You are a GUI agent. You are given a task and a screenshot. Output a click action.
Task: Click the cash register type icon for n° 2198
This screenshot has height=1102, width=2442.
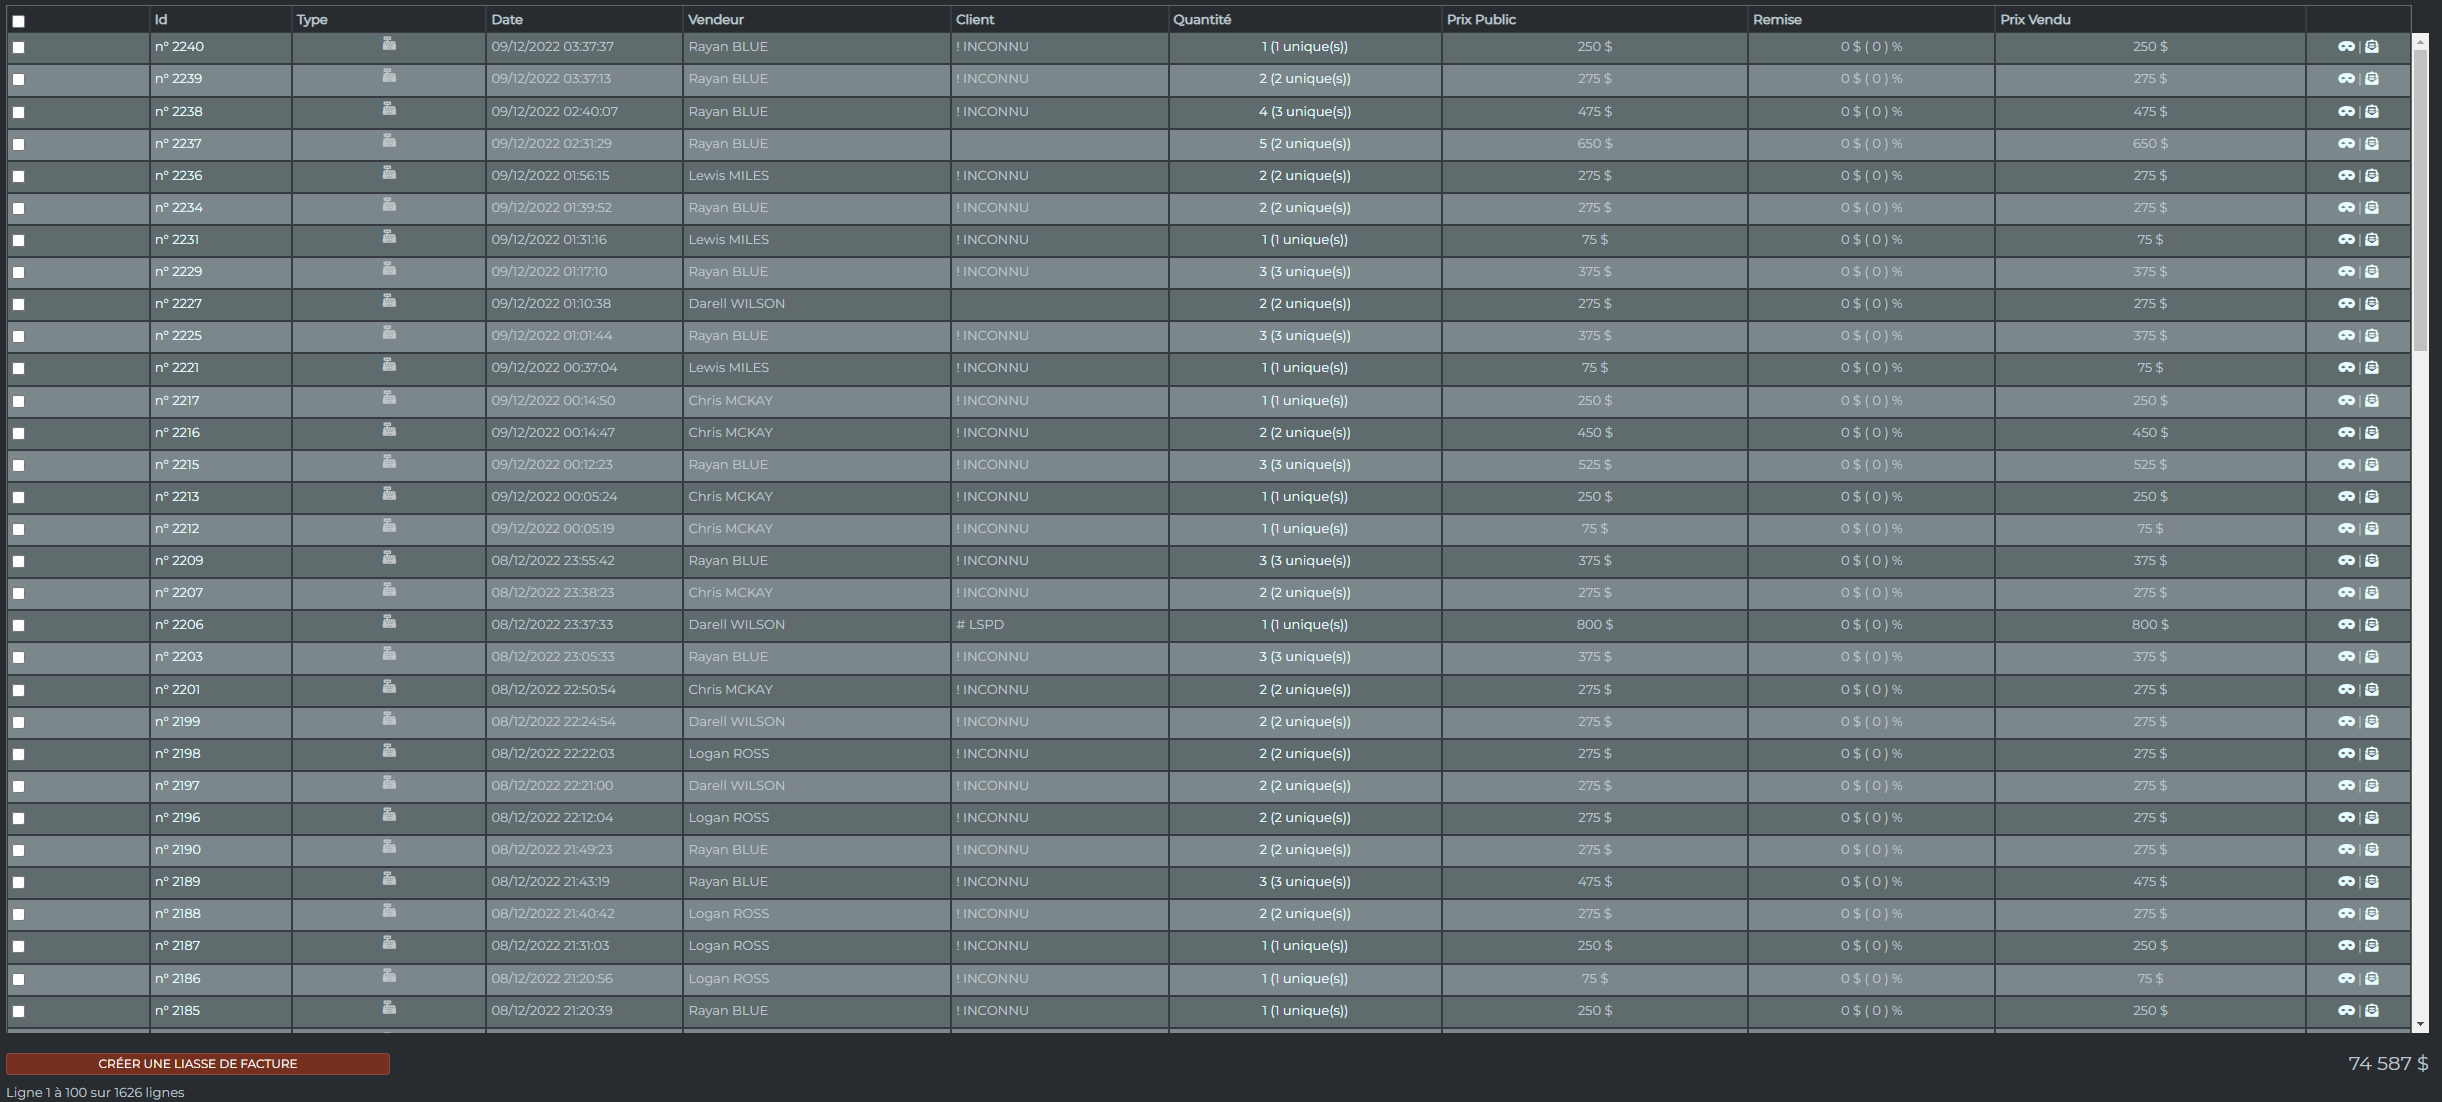(x=389, y=751)
